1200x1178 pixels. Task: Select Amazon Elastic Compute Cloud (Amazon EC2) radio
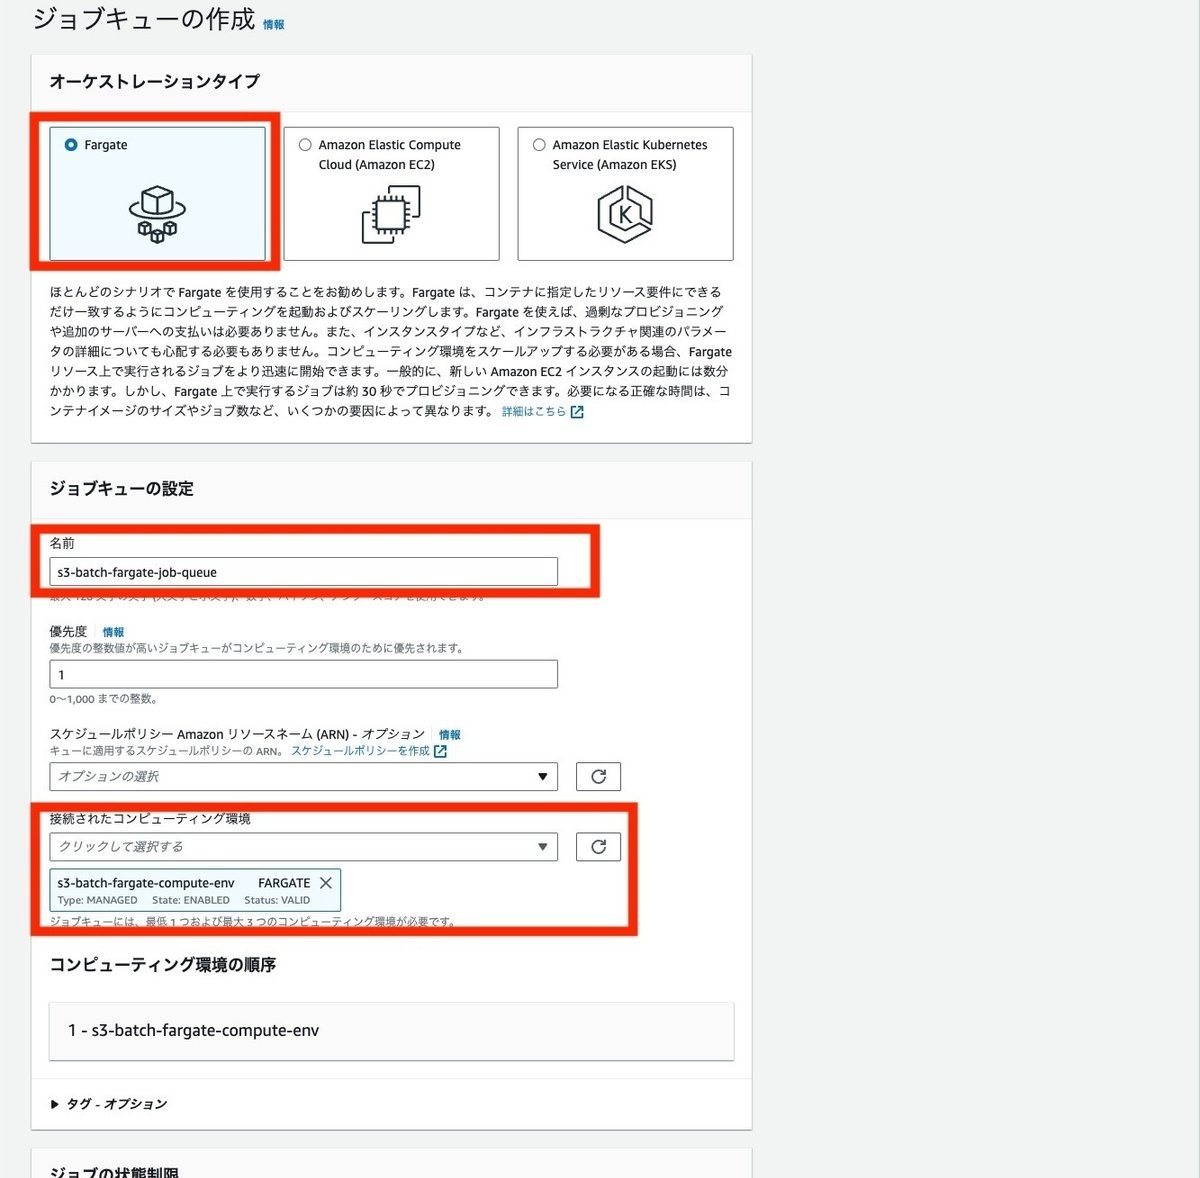point(305,145)
